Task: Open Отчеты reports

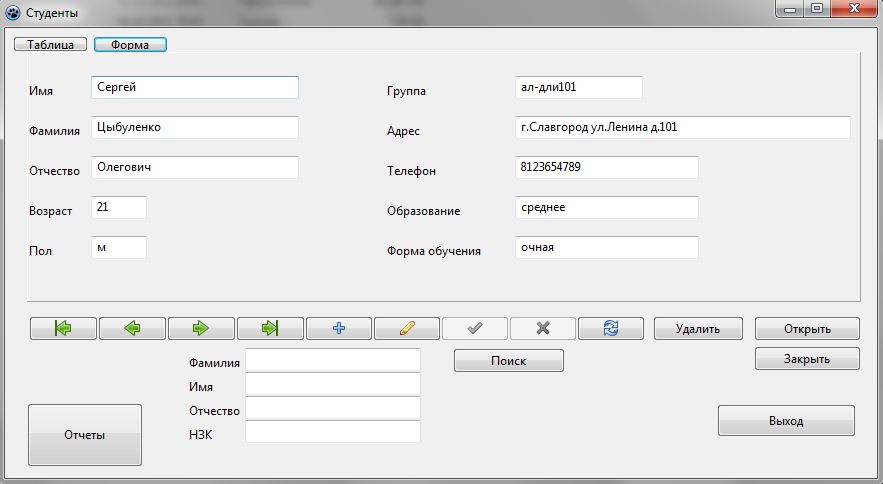Action: (84, 435)
